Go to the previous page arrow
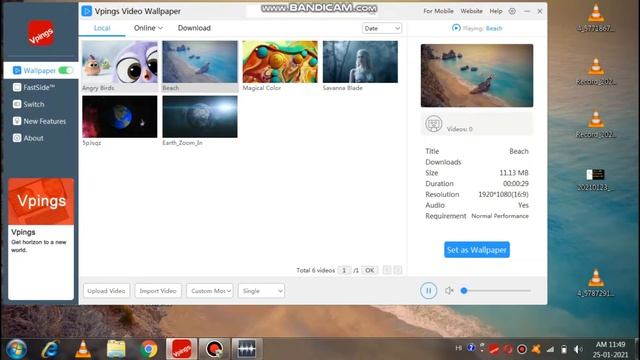 (x=387, y=270)
